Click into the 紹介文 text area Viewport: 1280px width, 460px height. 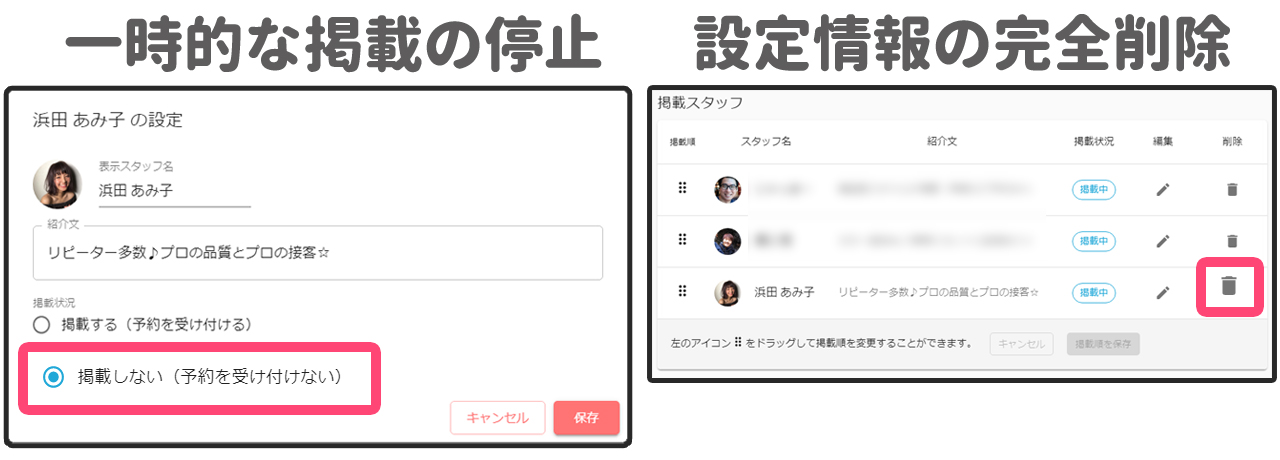point(317,253)
